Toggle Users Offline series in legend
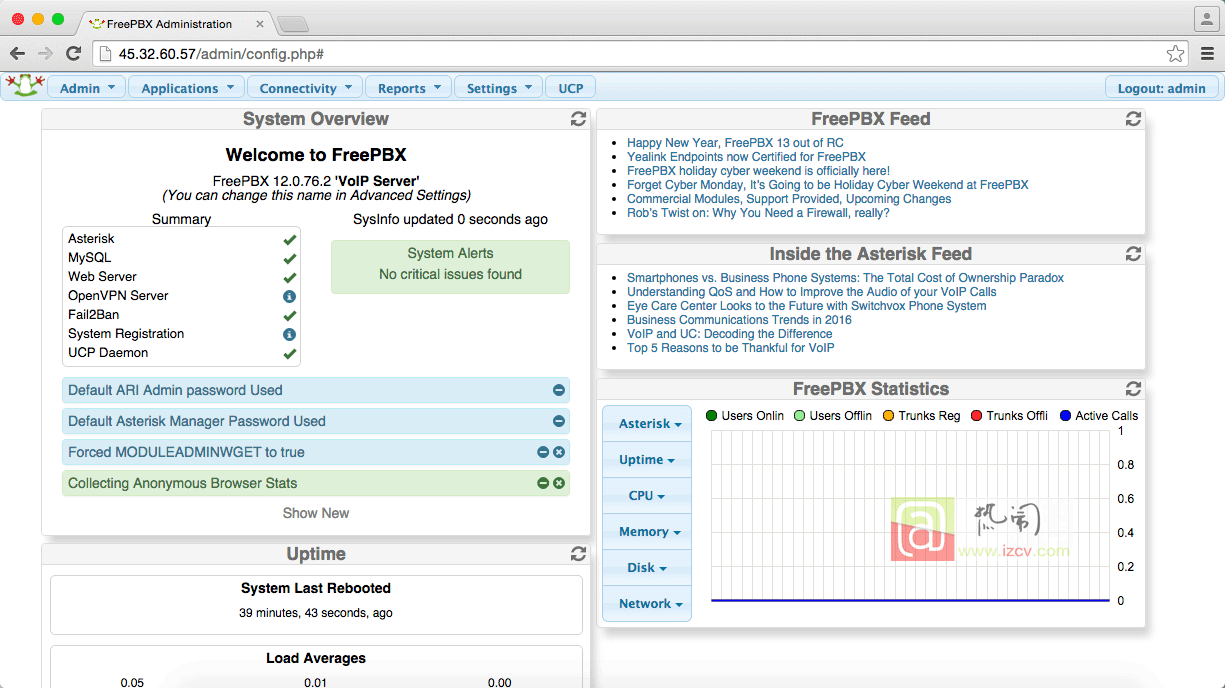1225x688 pixels. pyautogui.click(x=833, y=415)
